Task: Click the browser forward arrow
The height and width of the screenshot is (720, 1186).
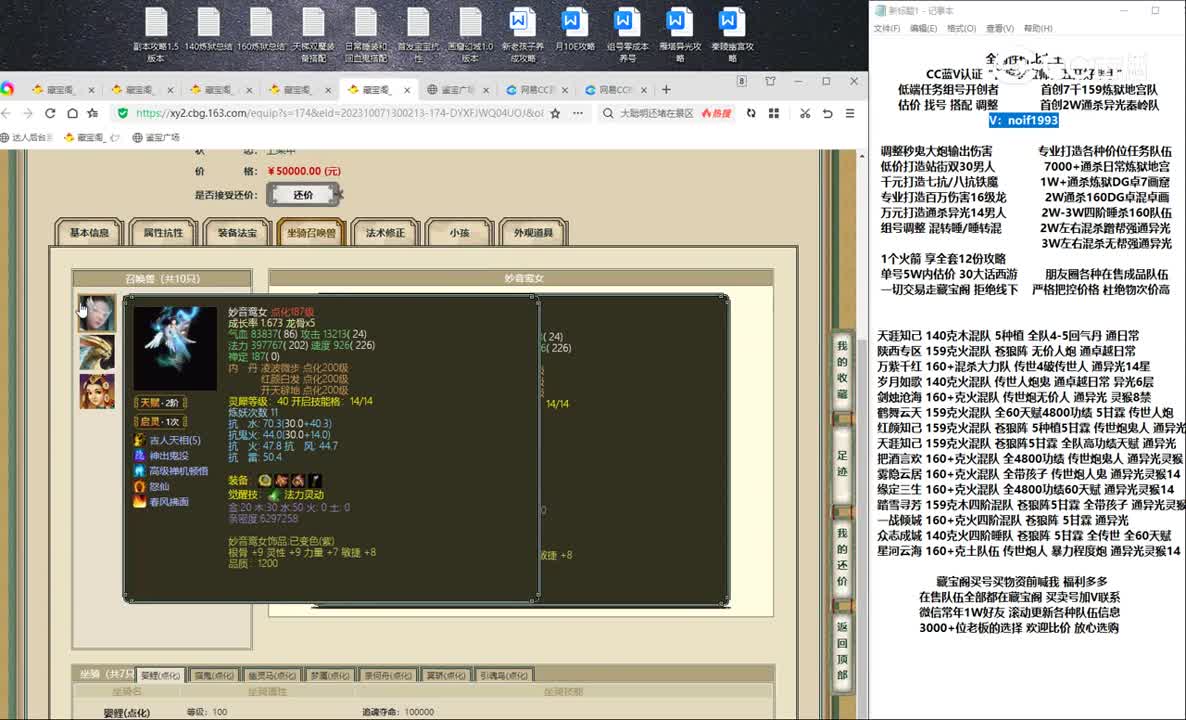Action: coord(28,113)
